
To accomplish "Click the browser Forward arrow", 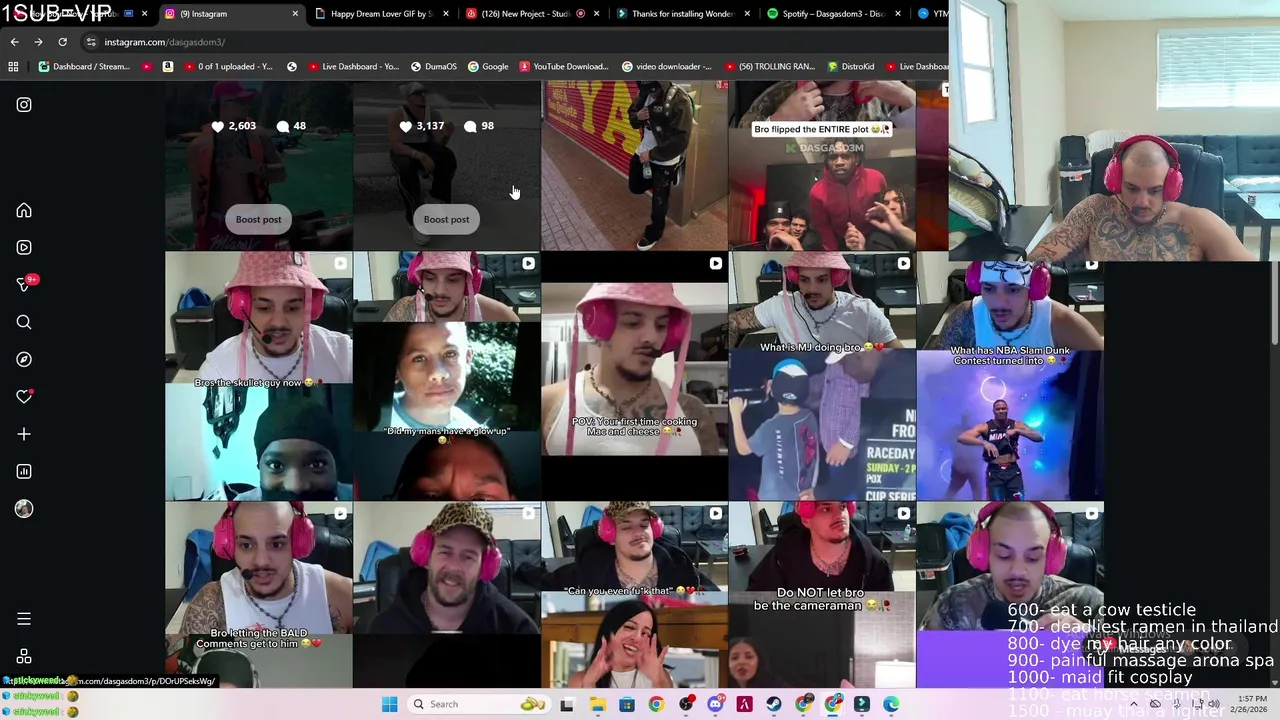I will [38, 42].
